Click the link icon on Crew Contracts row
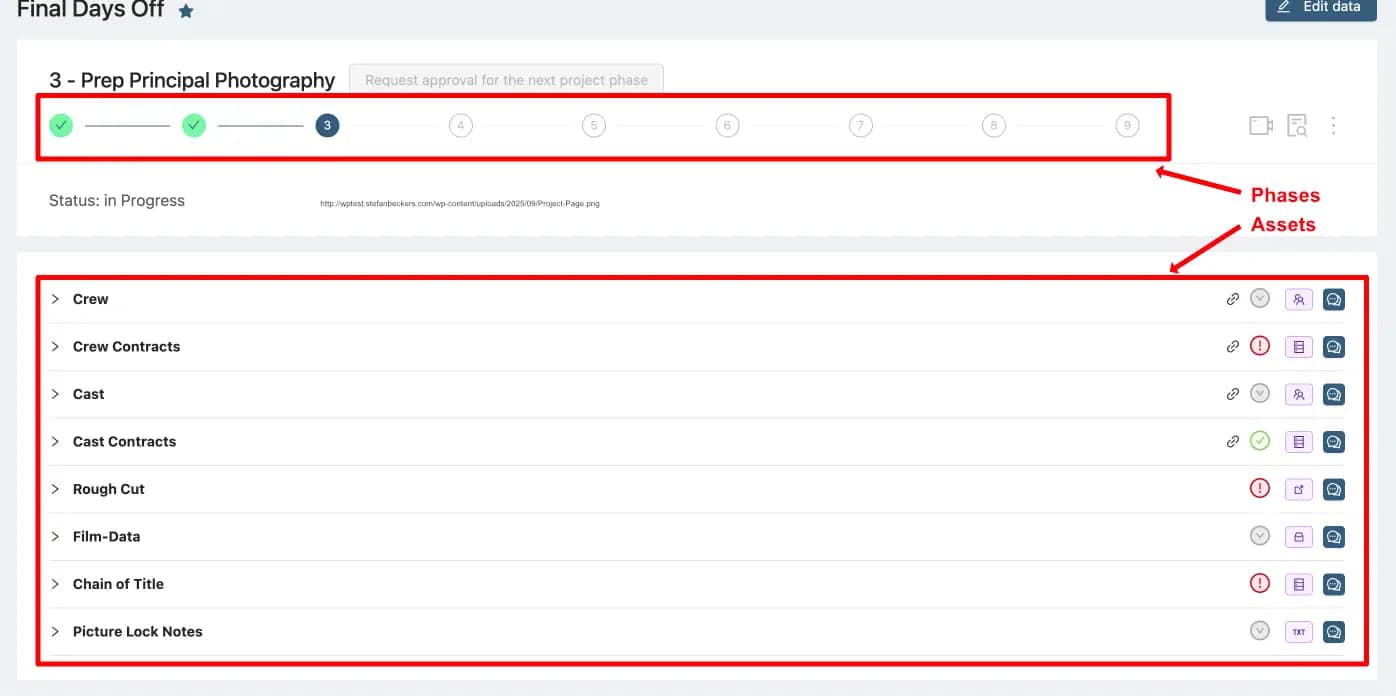 tap(1233, 346)
